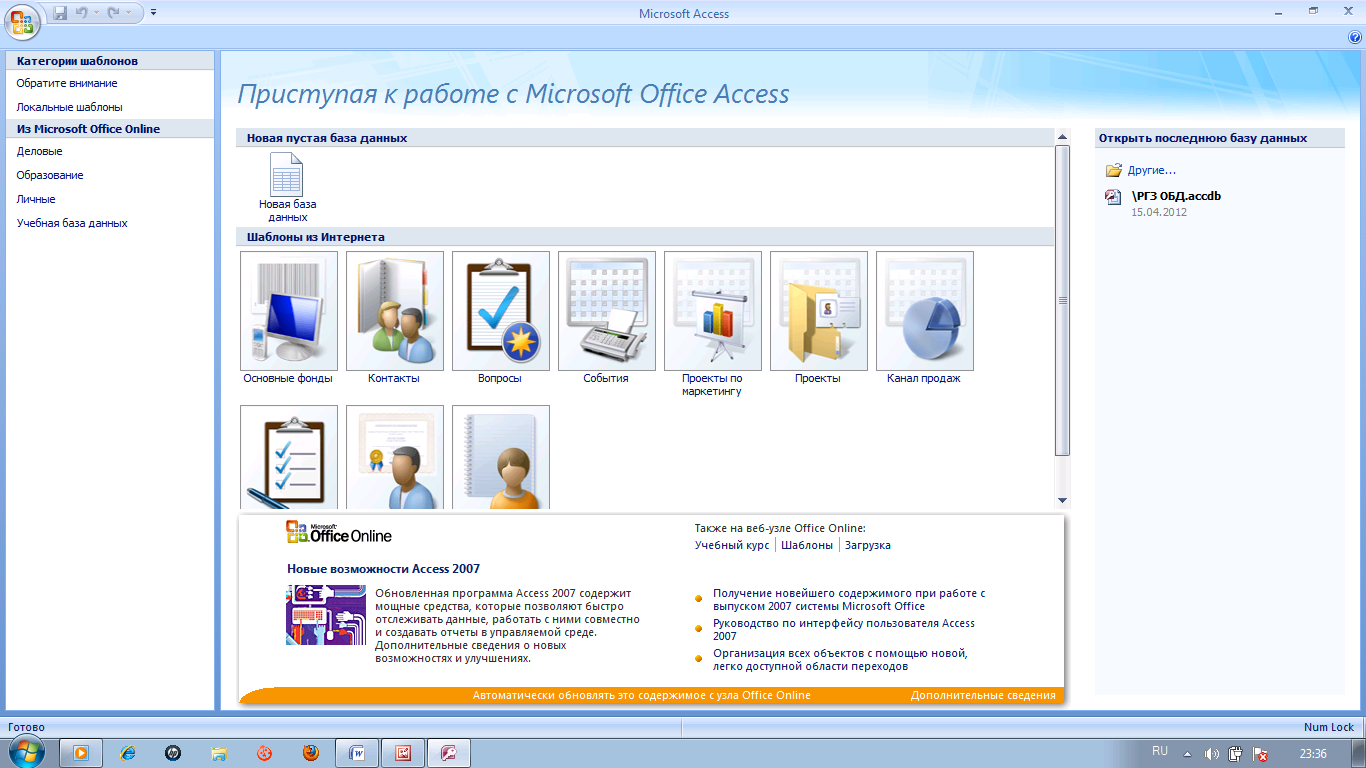Click the Office Online logo

click(339, 532)
